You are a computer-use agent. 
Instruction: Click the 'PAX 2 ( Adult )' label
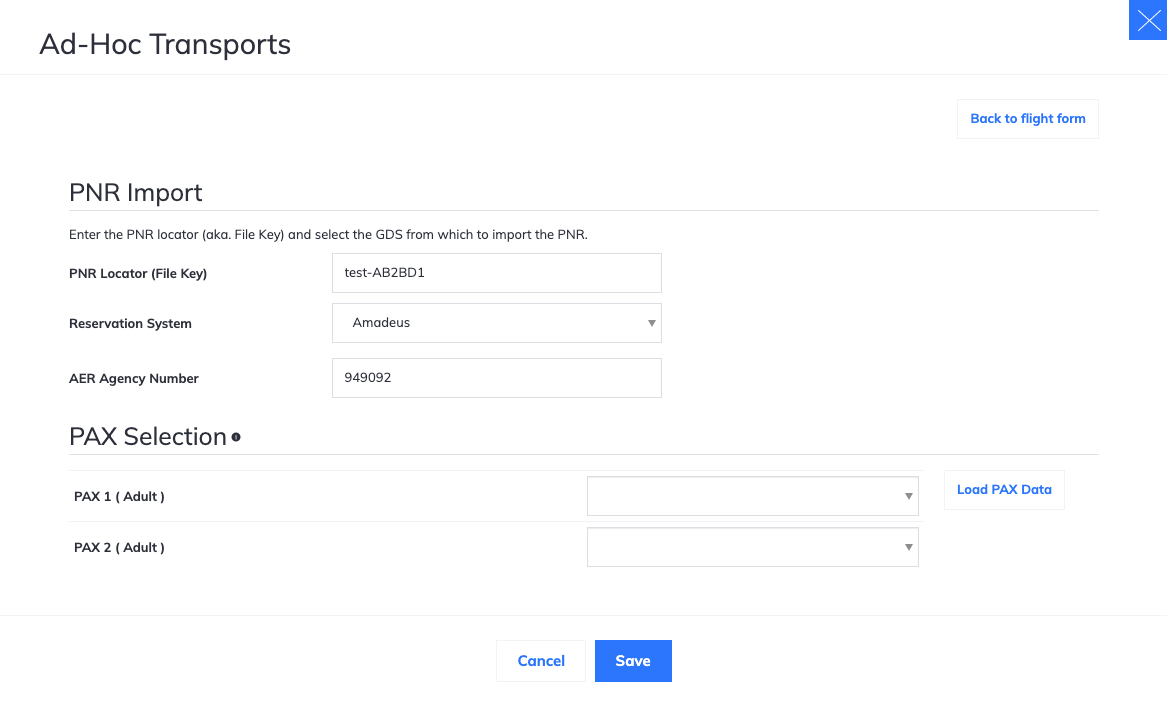tap(119, 548)
